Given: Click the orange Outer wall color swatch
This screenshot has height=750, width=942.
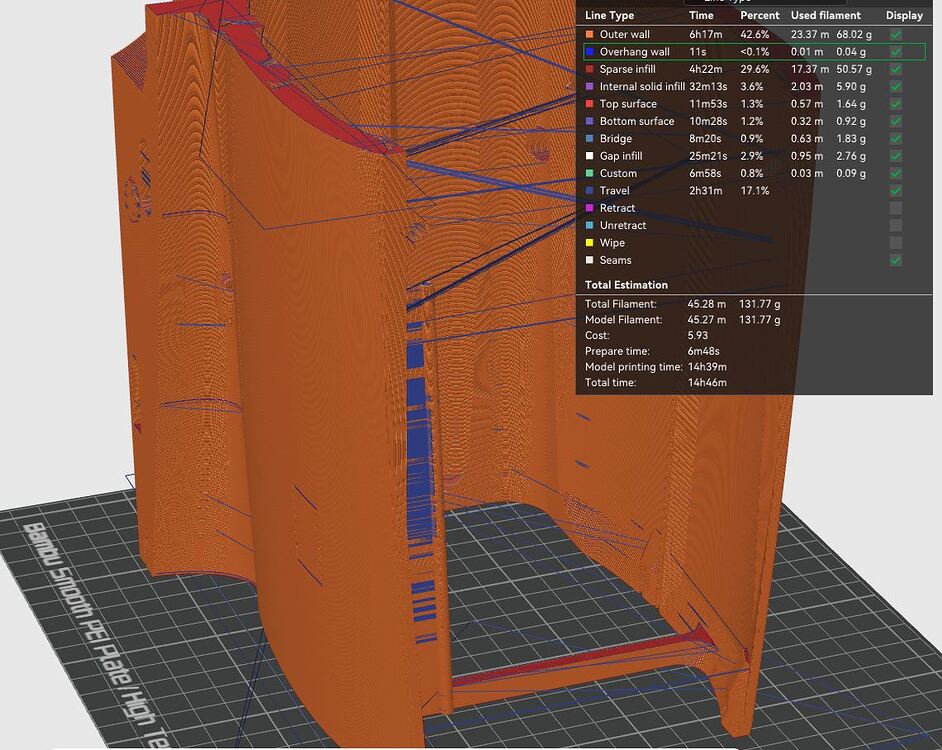Looking at the screenshot, I should (589, 35).
